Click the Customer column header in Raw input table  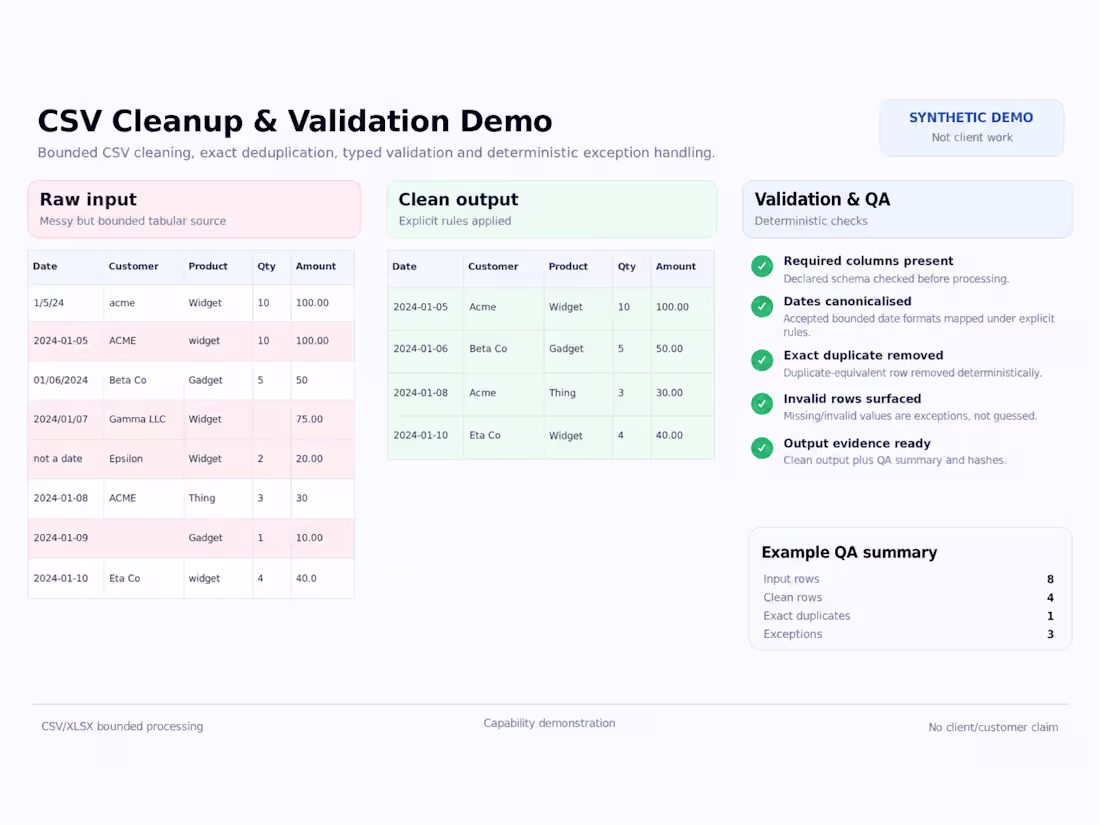point(133,267)
